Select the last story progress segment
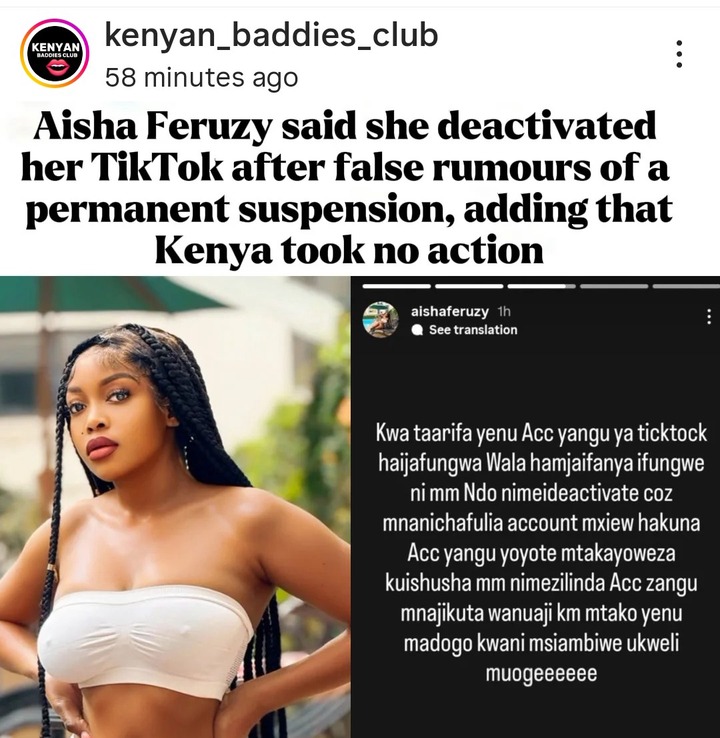Screen dimensions: 720x738 686,286
